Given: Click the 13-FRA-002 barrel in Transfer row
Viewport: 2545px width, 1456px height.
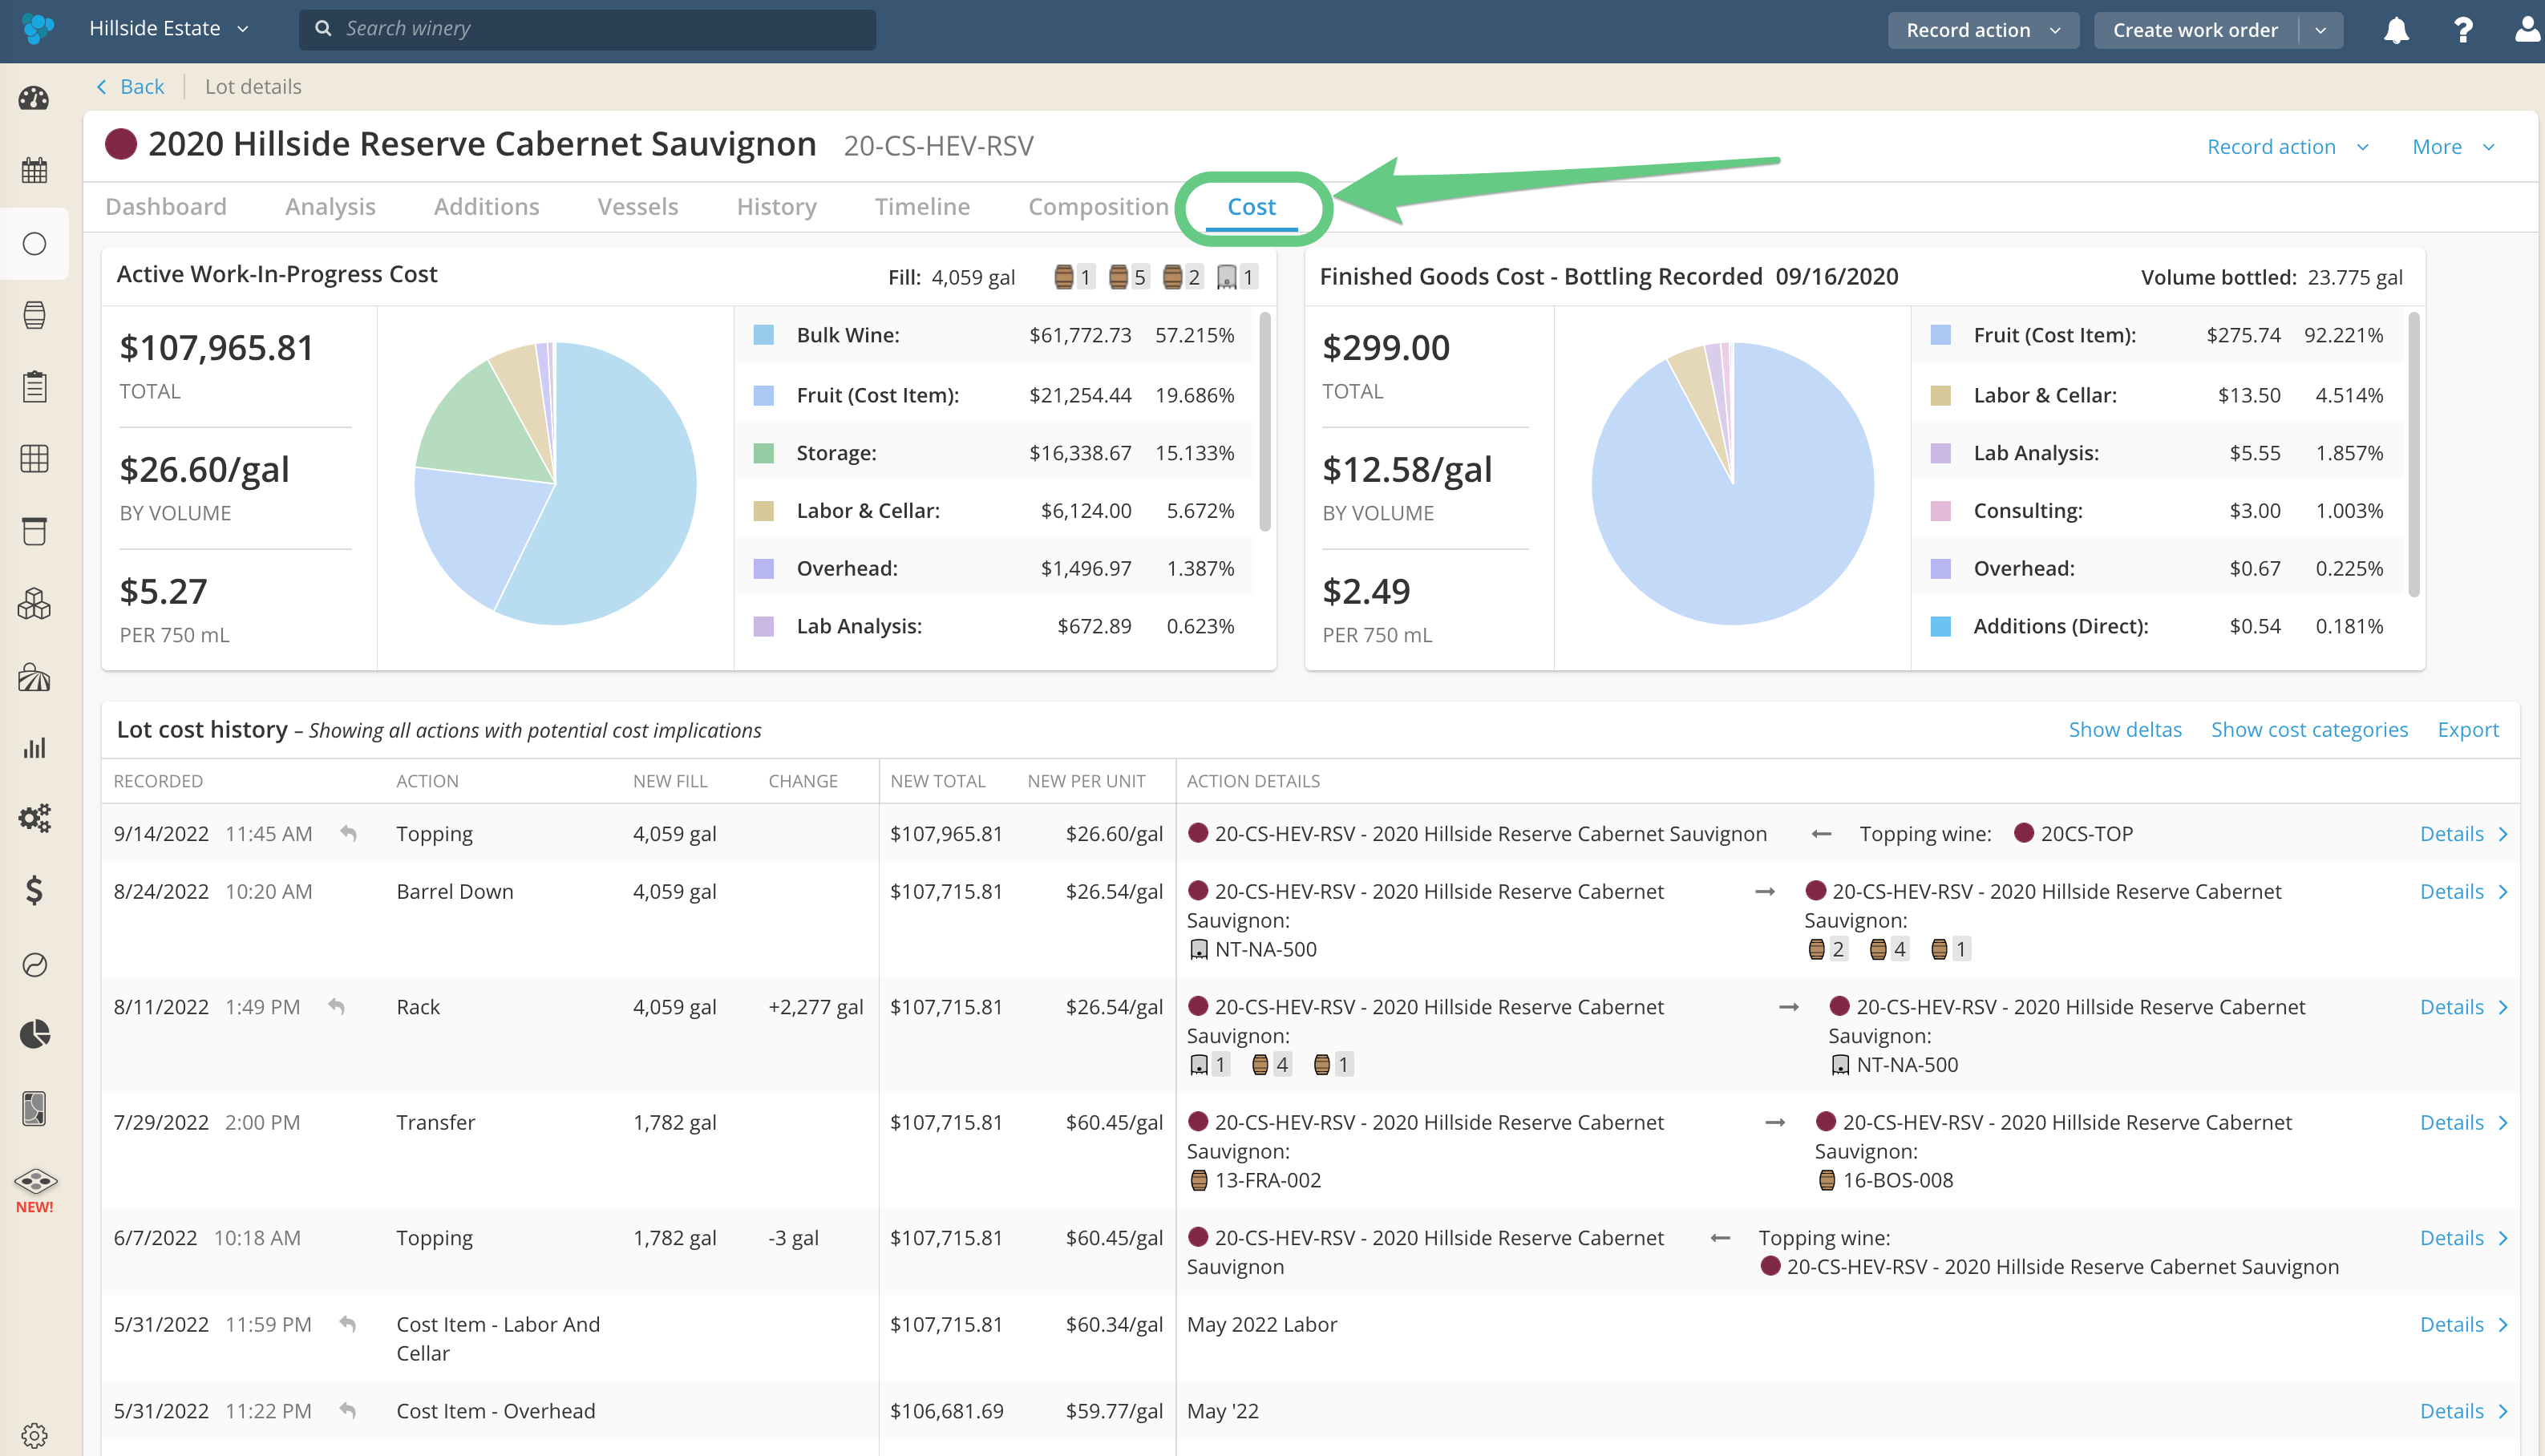Looking at the screenshot, I should 1255,1180.
